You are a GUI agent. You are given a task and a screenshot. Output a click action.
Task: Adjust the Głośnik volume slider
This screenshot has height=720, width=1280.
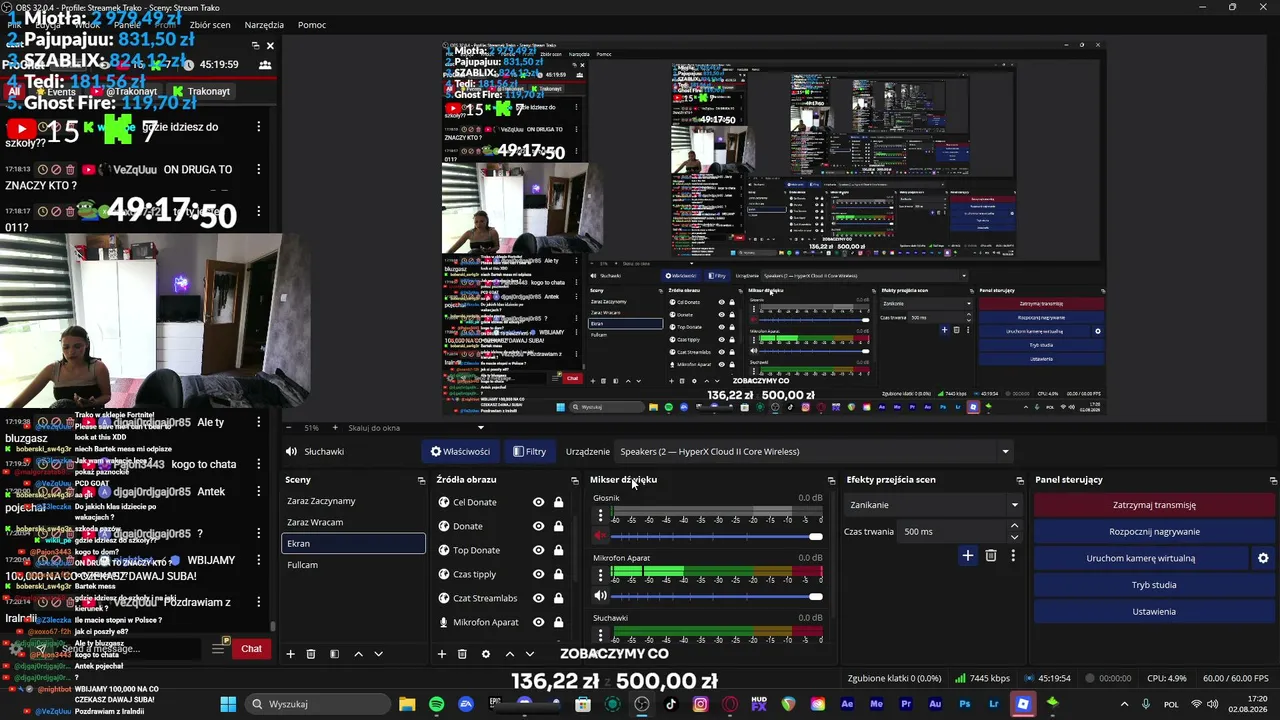coord(717,537)
